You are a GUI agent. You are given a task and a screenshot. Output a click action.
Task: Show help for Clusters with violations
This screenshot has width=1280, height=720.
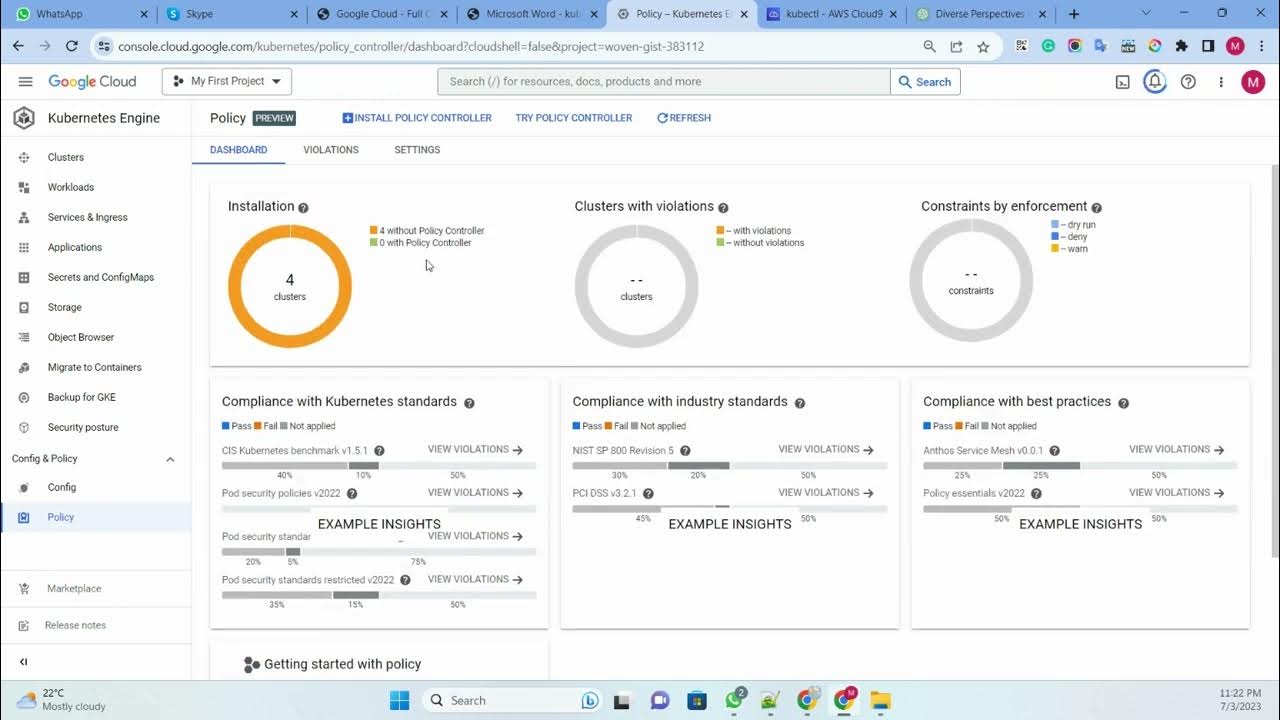coord(723,208)
